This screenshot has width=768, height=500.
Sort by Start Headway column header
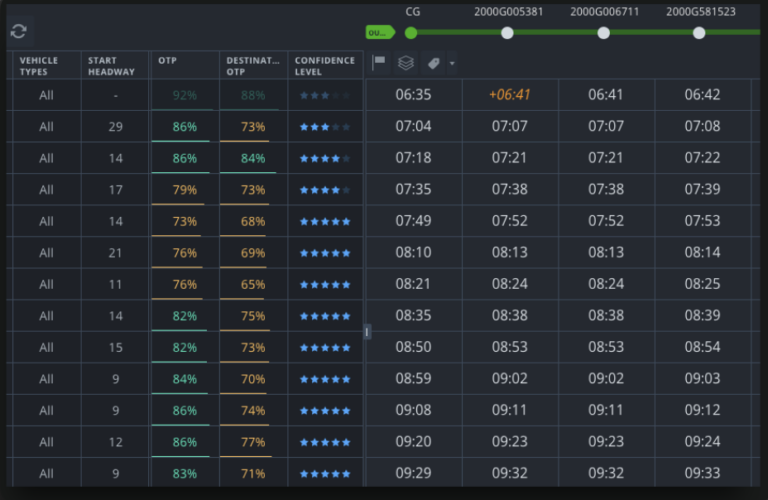(115, 65)
